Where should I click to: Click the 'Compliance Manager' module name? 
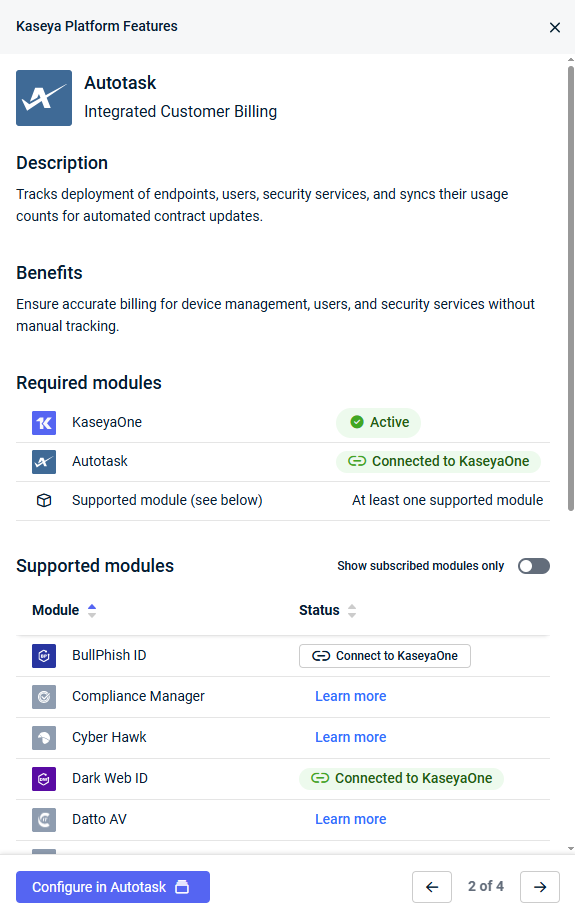138,696
